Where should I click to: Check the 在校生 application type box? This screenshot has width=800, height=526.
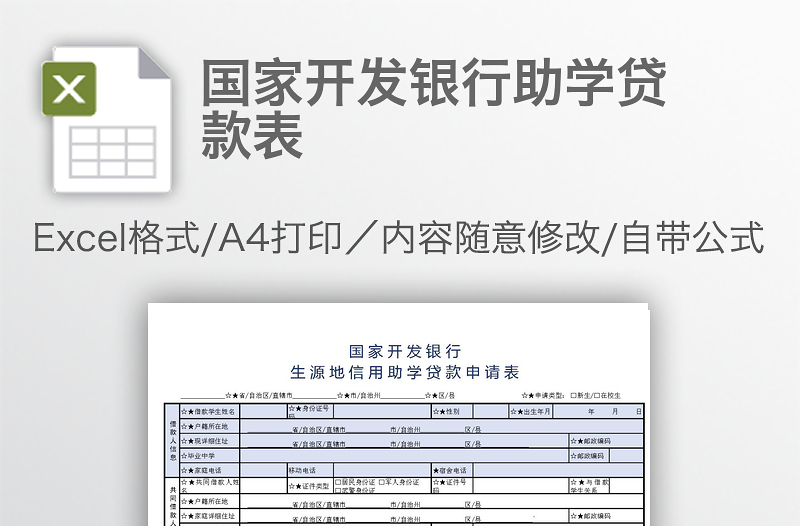tap(597, 395)
